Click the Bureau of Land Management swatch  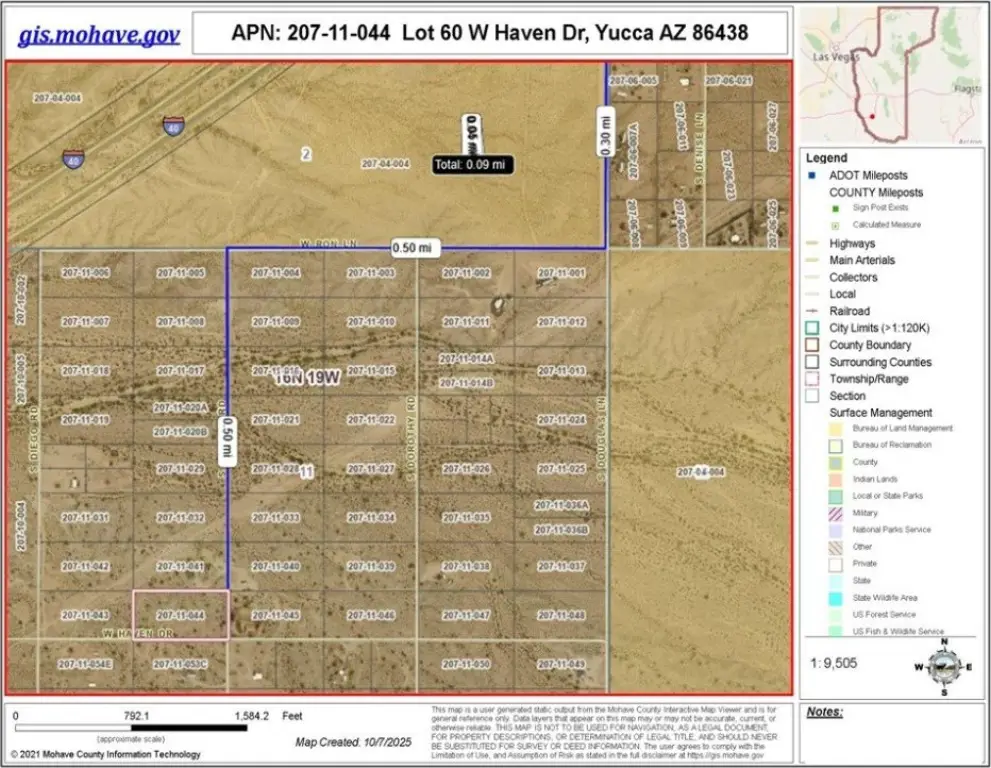click(832, 428)
